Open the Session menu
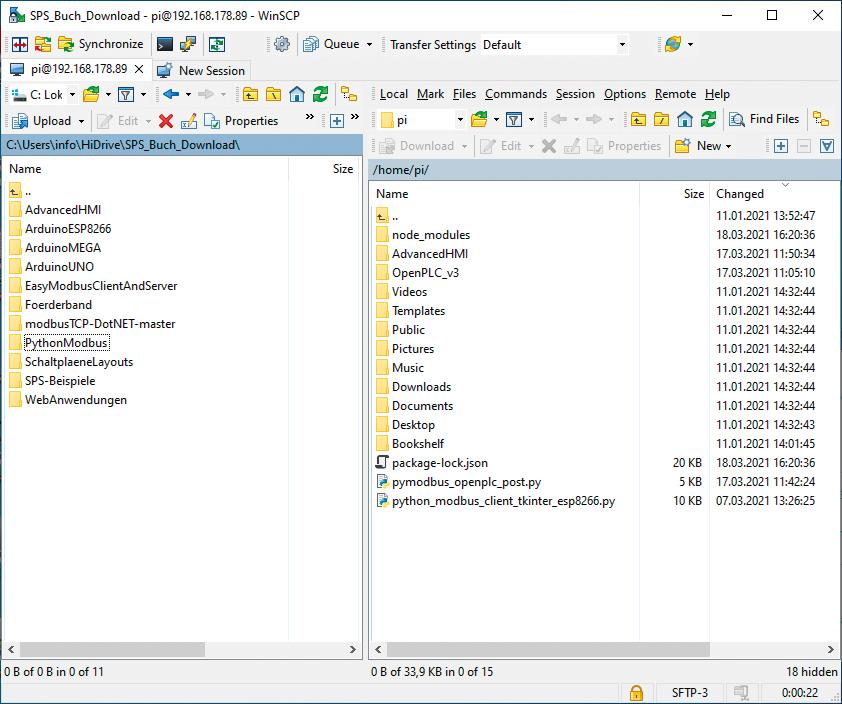Screen dimensions: 842x704 click(x=575, y=94)
